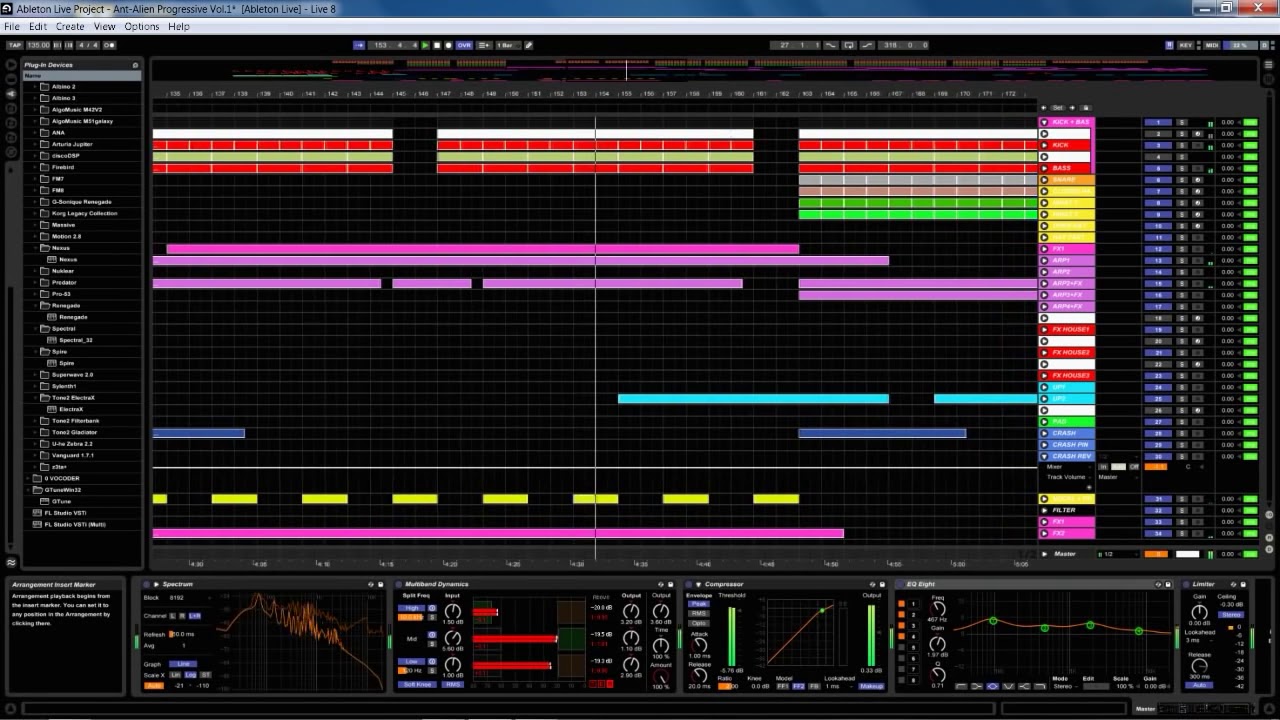Select FL Studio VSTi (Multi) entry
The image size is (1280, 720).
(x=75, y=524)
